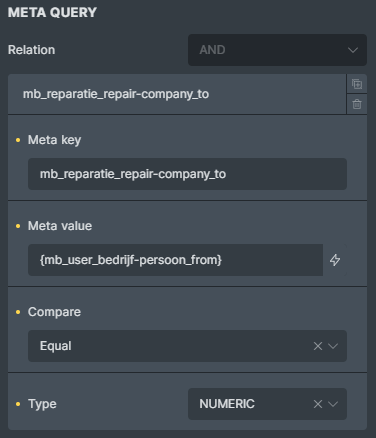Click the Meta value label

tap(60, 226)
